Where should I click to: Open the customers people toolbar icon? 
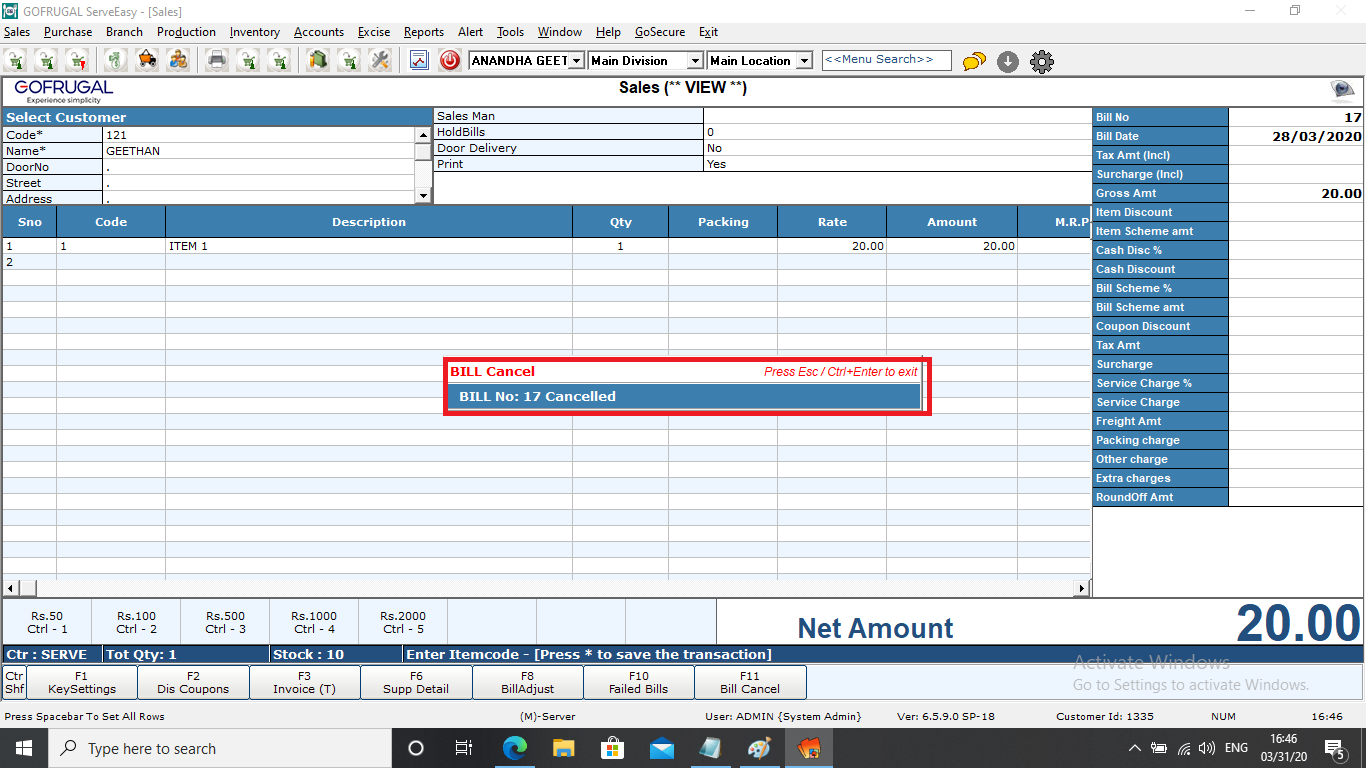tap(178, 60)
